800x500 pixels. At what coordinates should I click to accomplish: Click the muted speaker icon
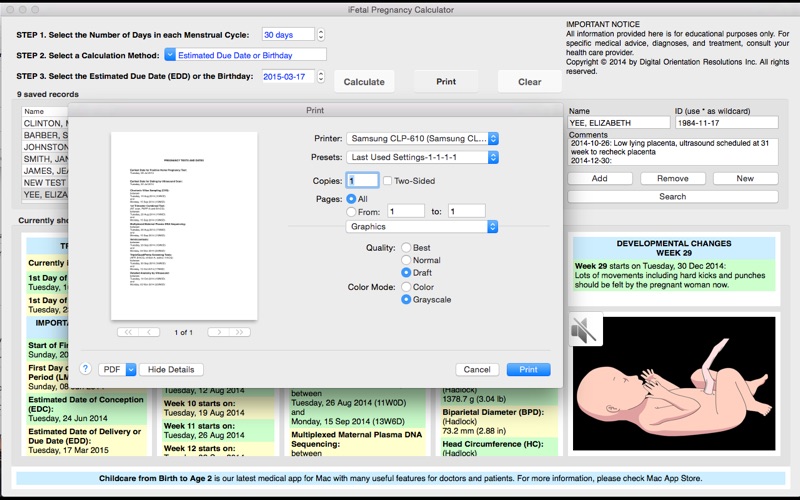click(586, 329)
